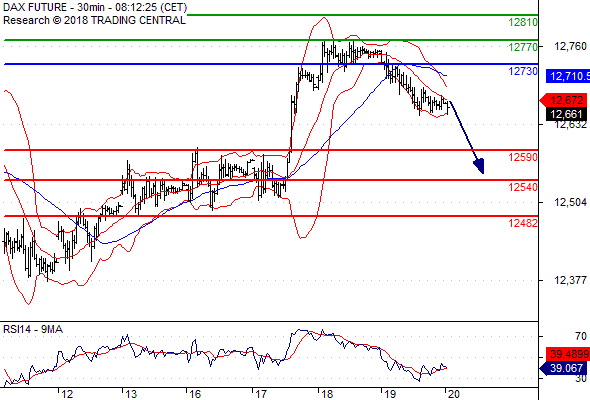590x400 pixels.
Task: Click the red 12590 support label
Action: [523, 157]
